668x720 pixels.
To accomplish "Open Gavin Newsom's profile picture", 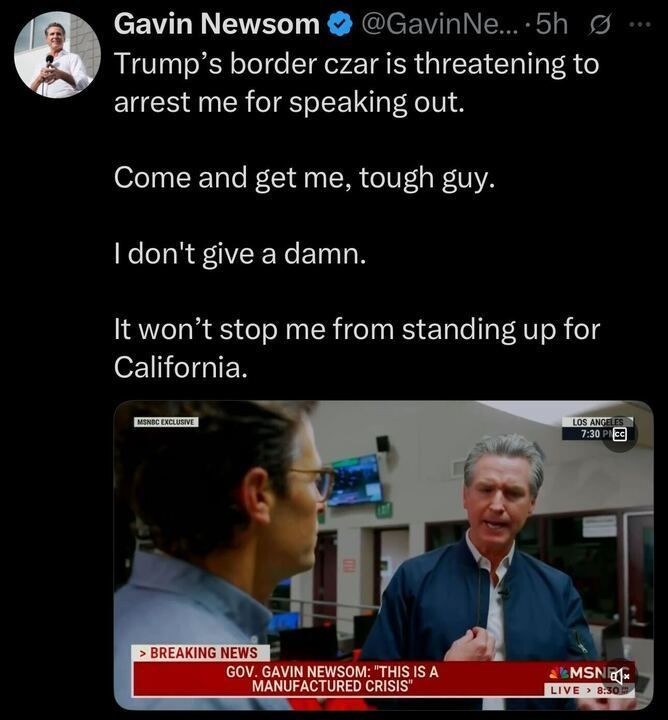I will (57, 55).
